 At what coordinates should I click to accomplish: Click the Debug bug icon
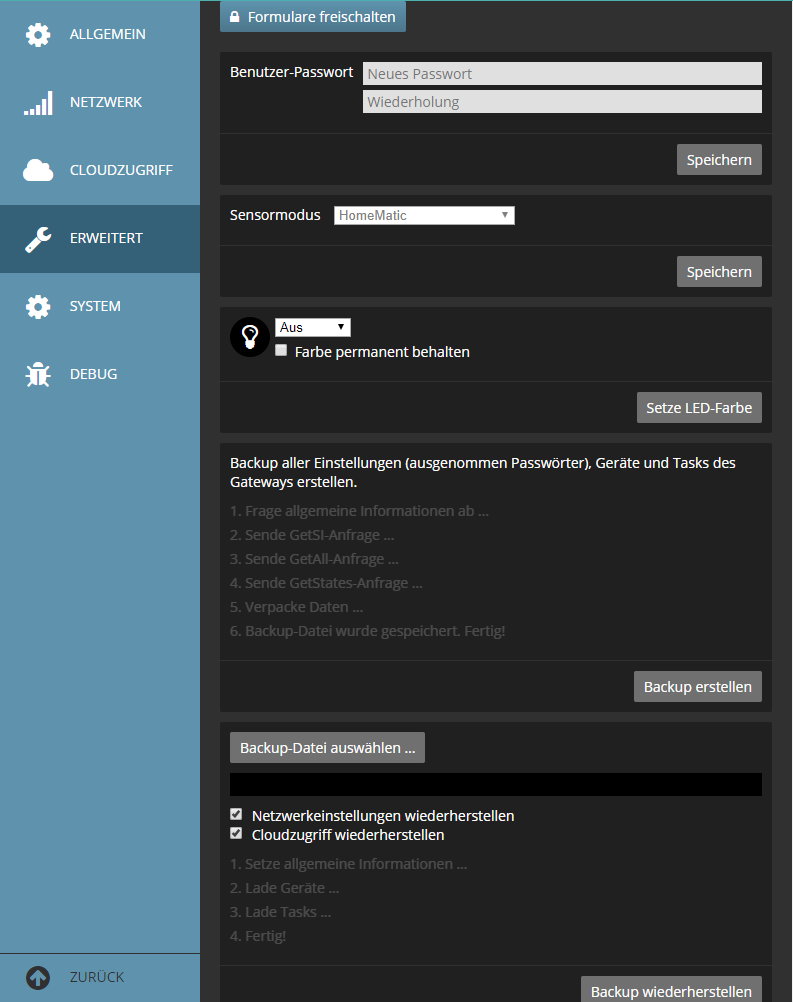38,375
